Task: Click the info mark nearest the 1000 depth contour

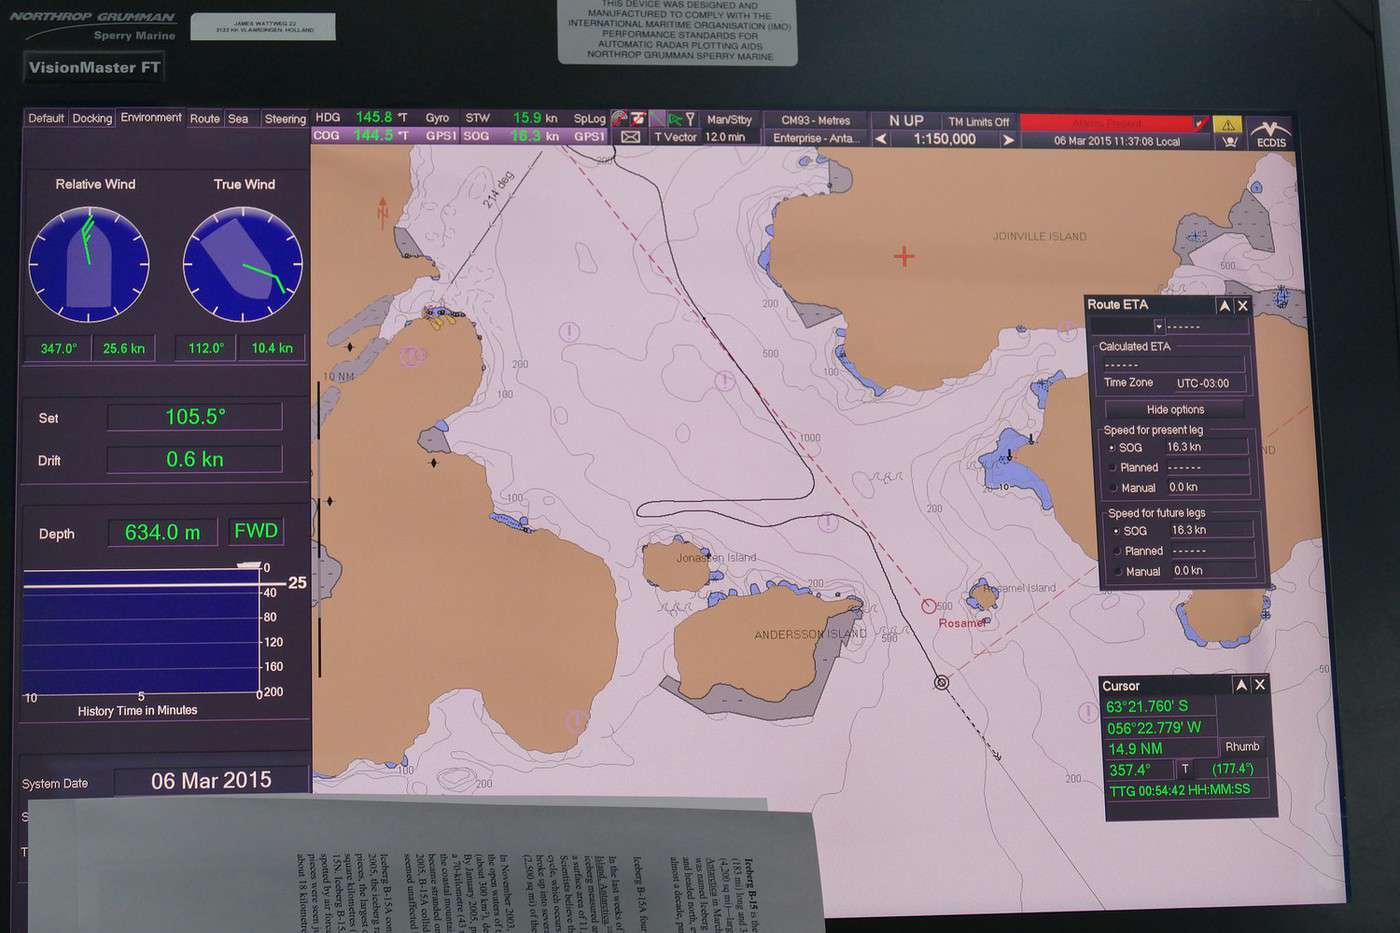Action: [726, 380]
